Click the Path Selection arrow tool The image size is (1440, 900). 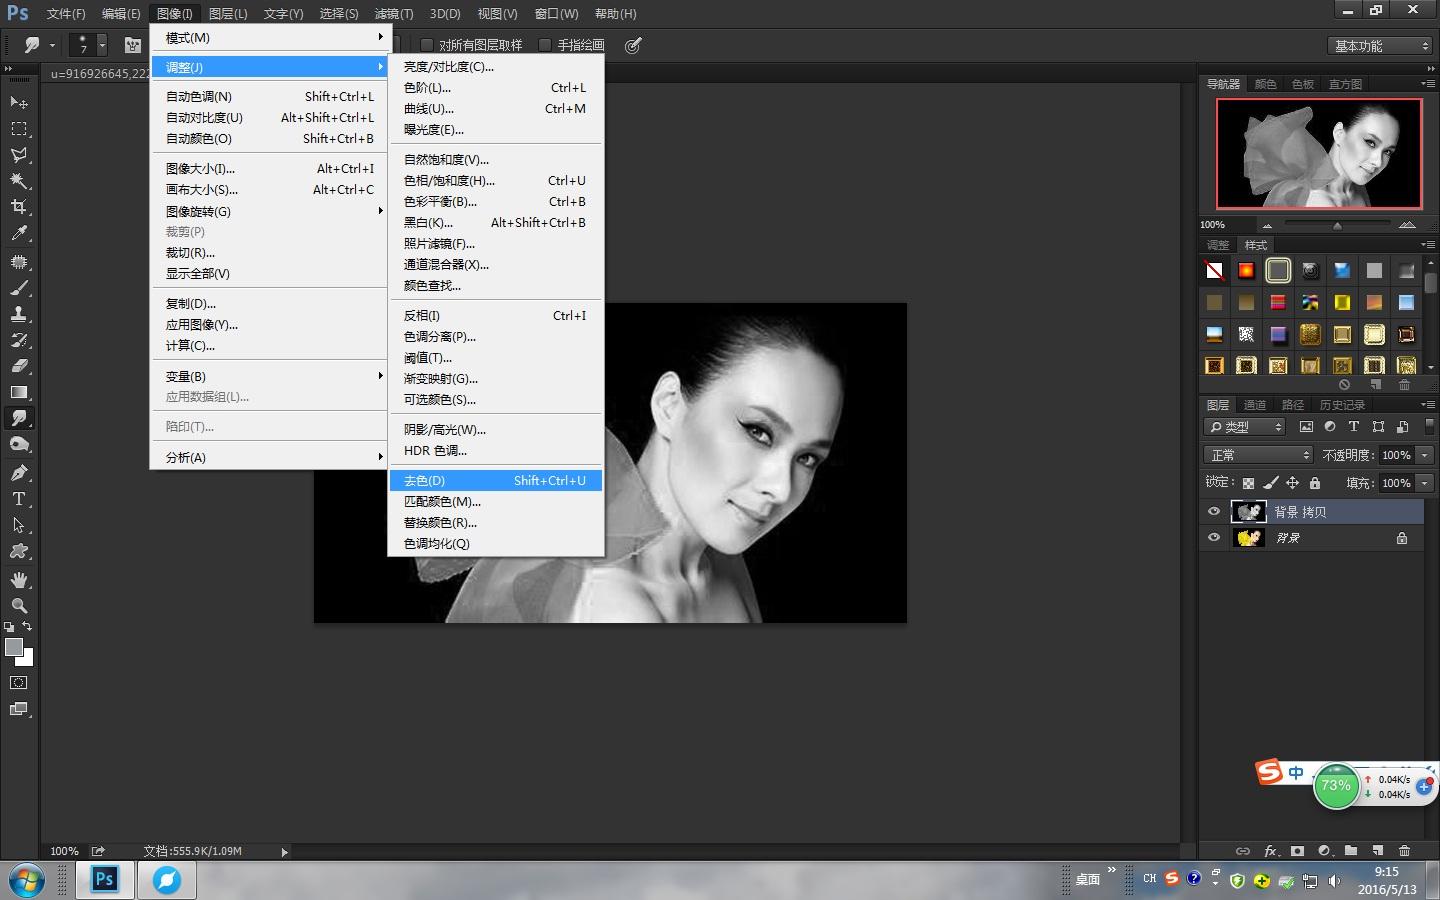point(19,524)
